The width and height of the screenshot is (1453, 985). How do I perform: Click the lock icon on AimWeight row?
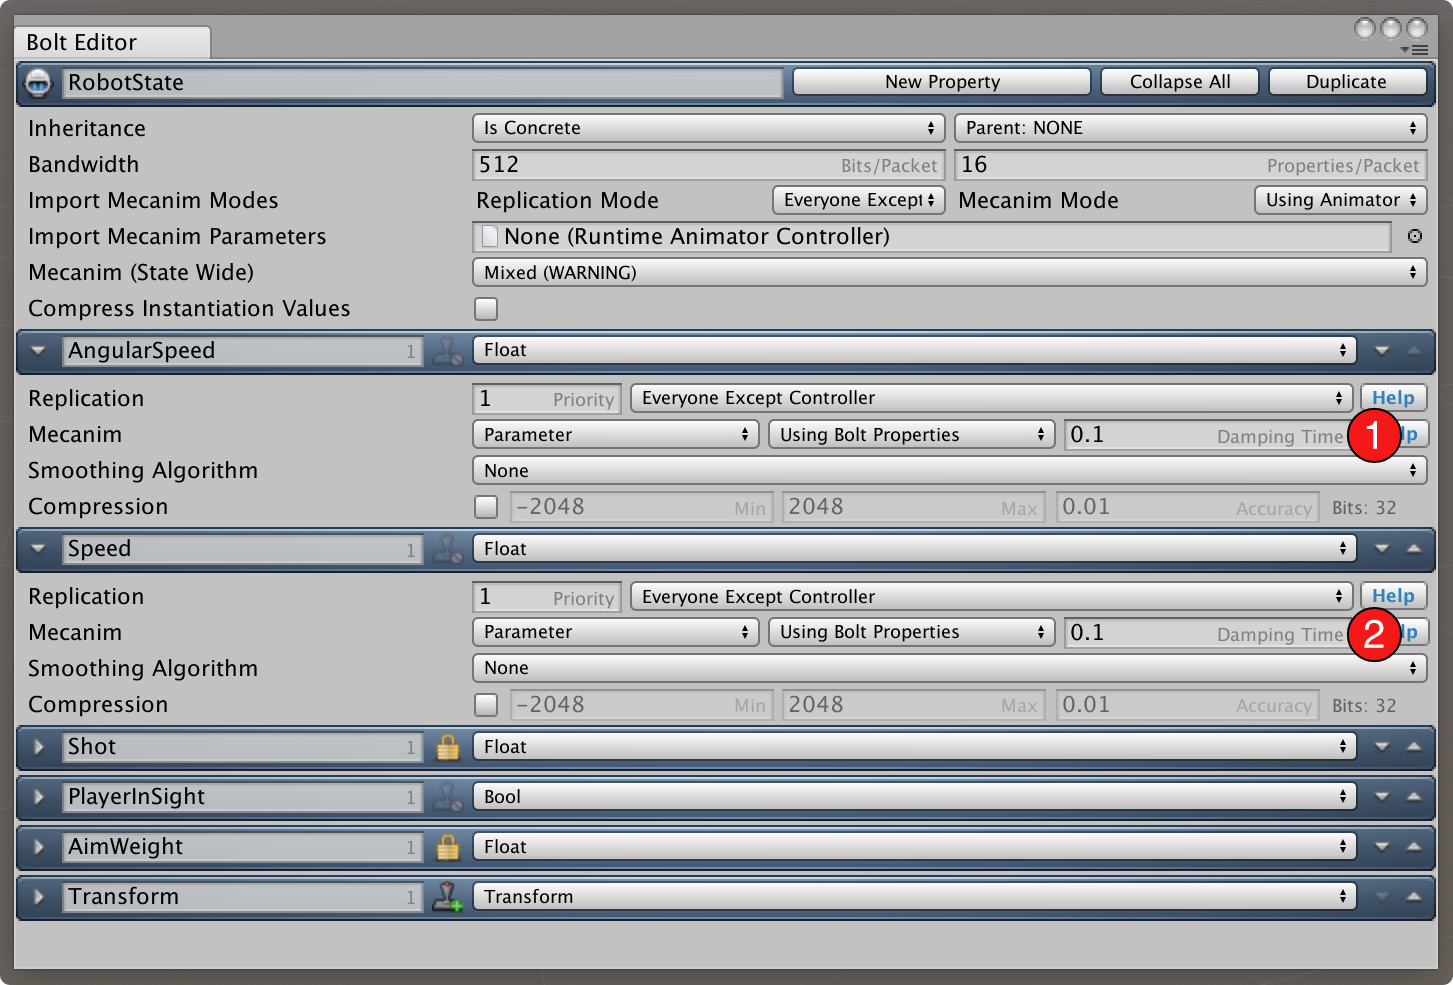tap(447, 847)
